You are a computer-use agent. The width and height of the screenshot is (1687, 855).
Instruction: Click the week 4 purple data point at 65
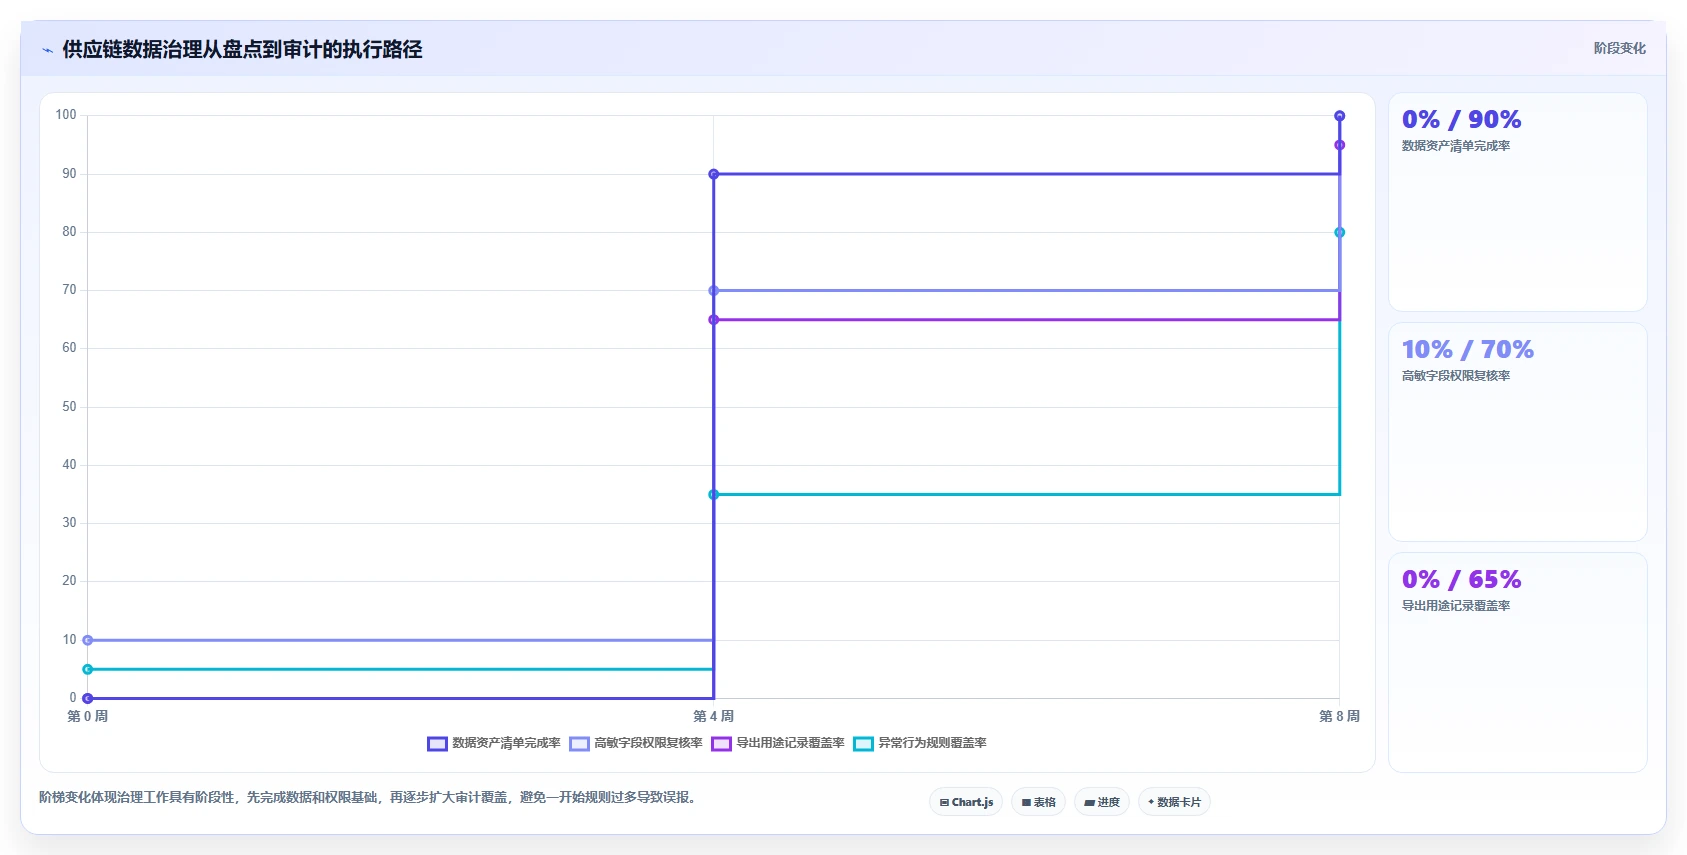click(x=714, y=320)
